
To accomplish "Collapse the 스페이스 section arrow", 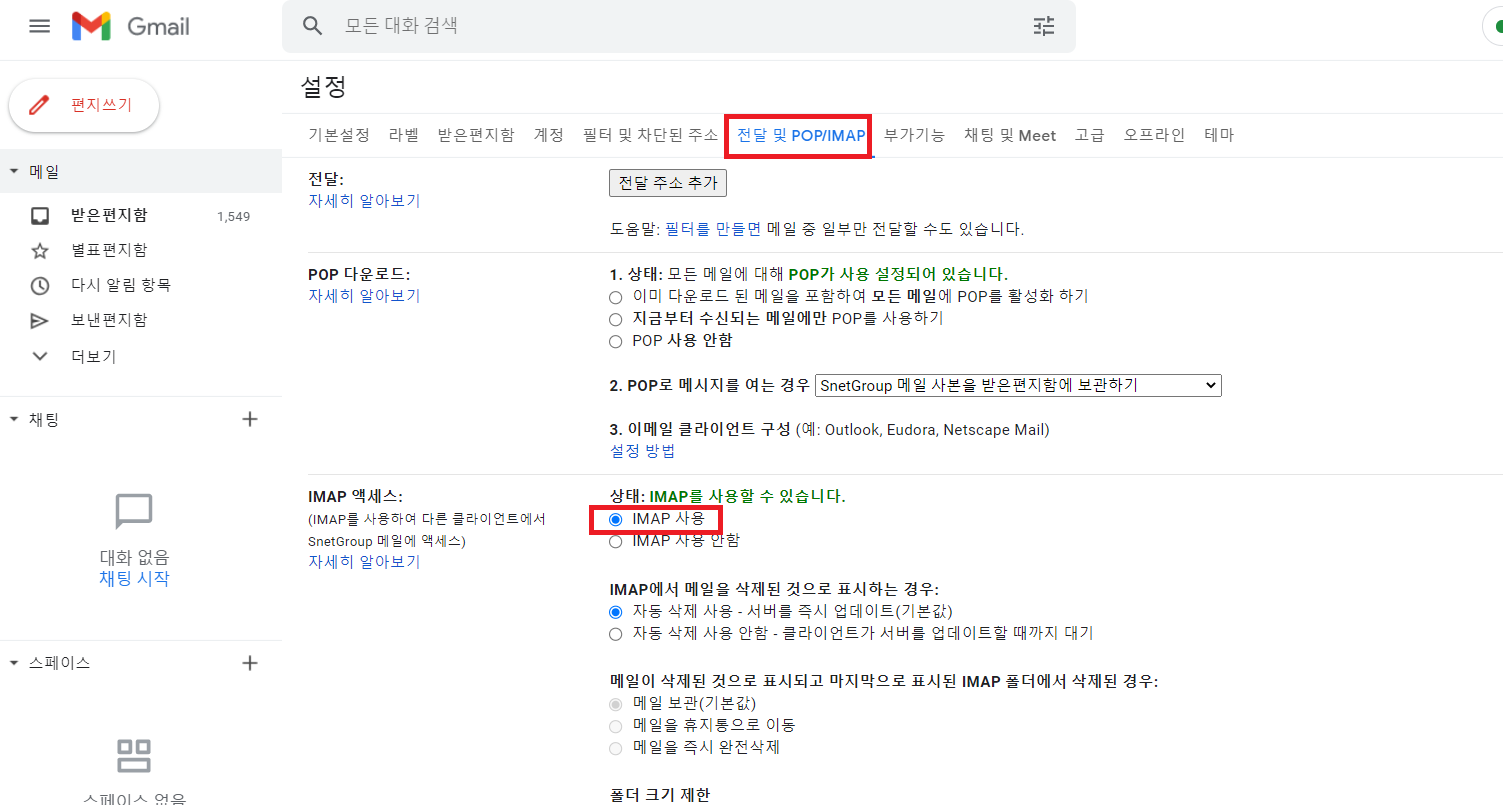I will 13,663.
